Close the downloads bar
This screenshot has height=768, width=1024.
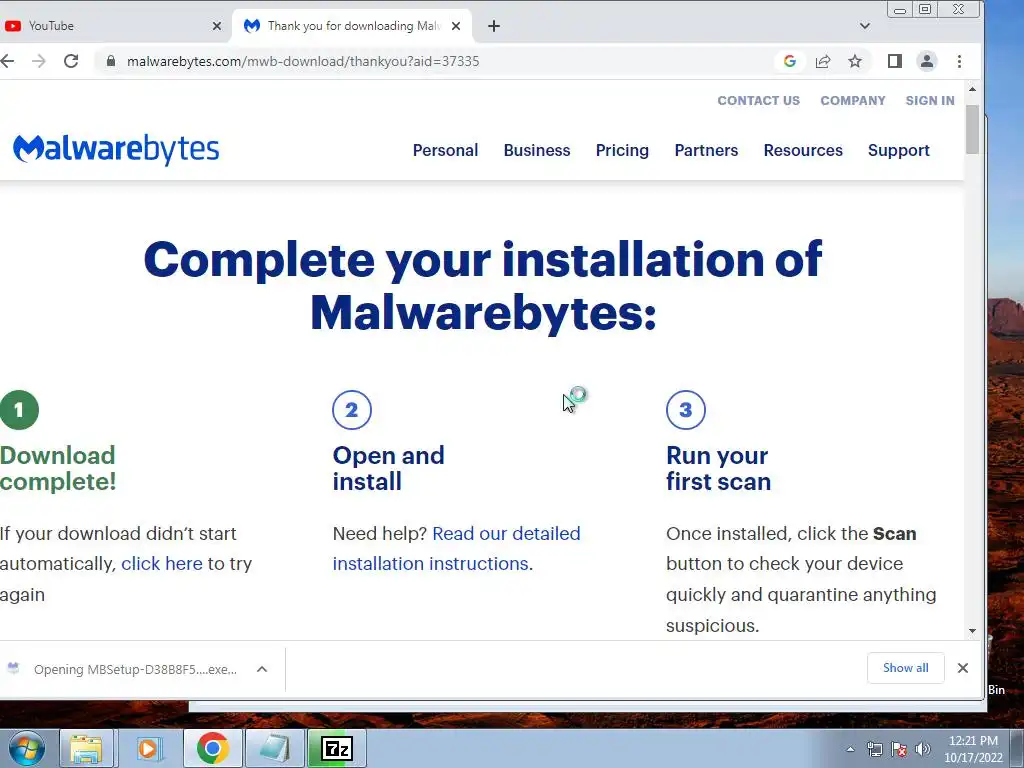963,668
